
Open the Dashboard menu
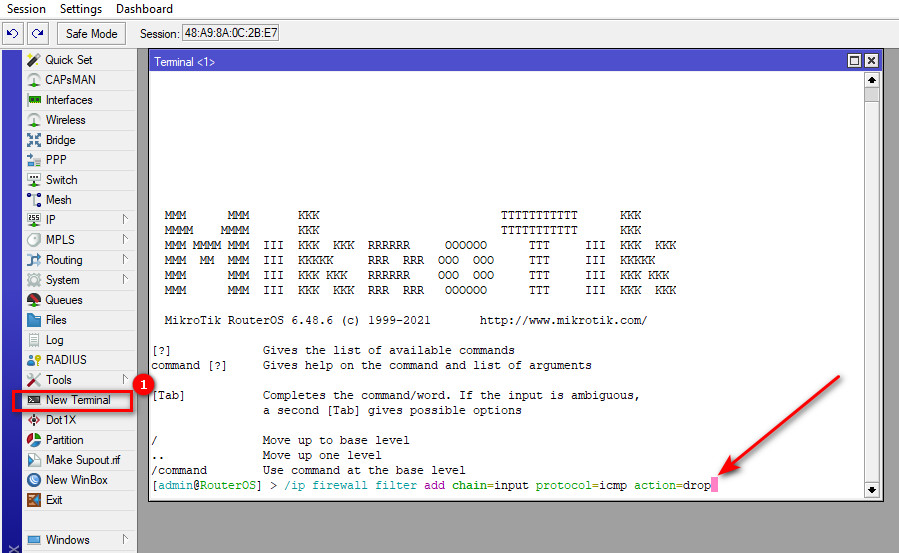point(144,9)
